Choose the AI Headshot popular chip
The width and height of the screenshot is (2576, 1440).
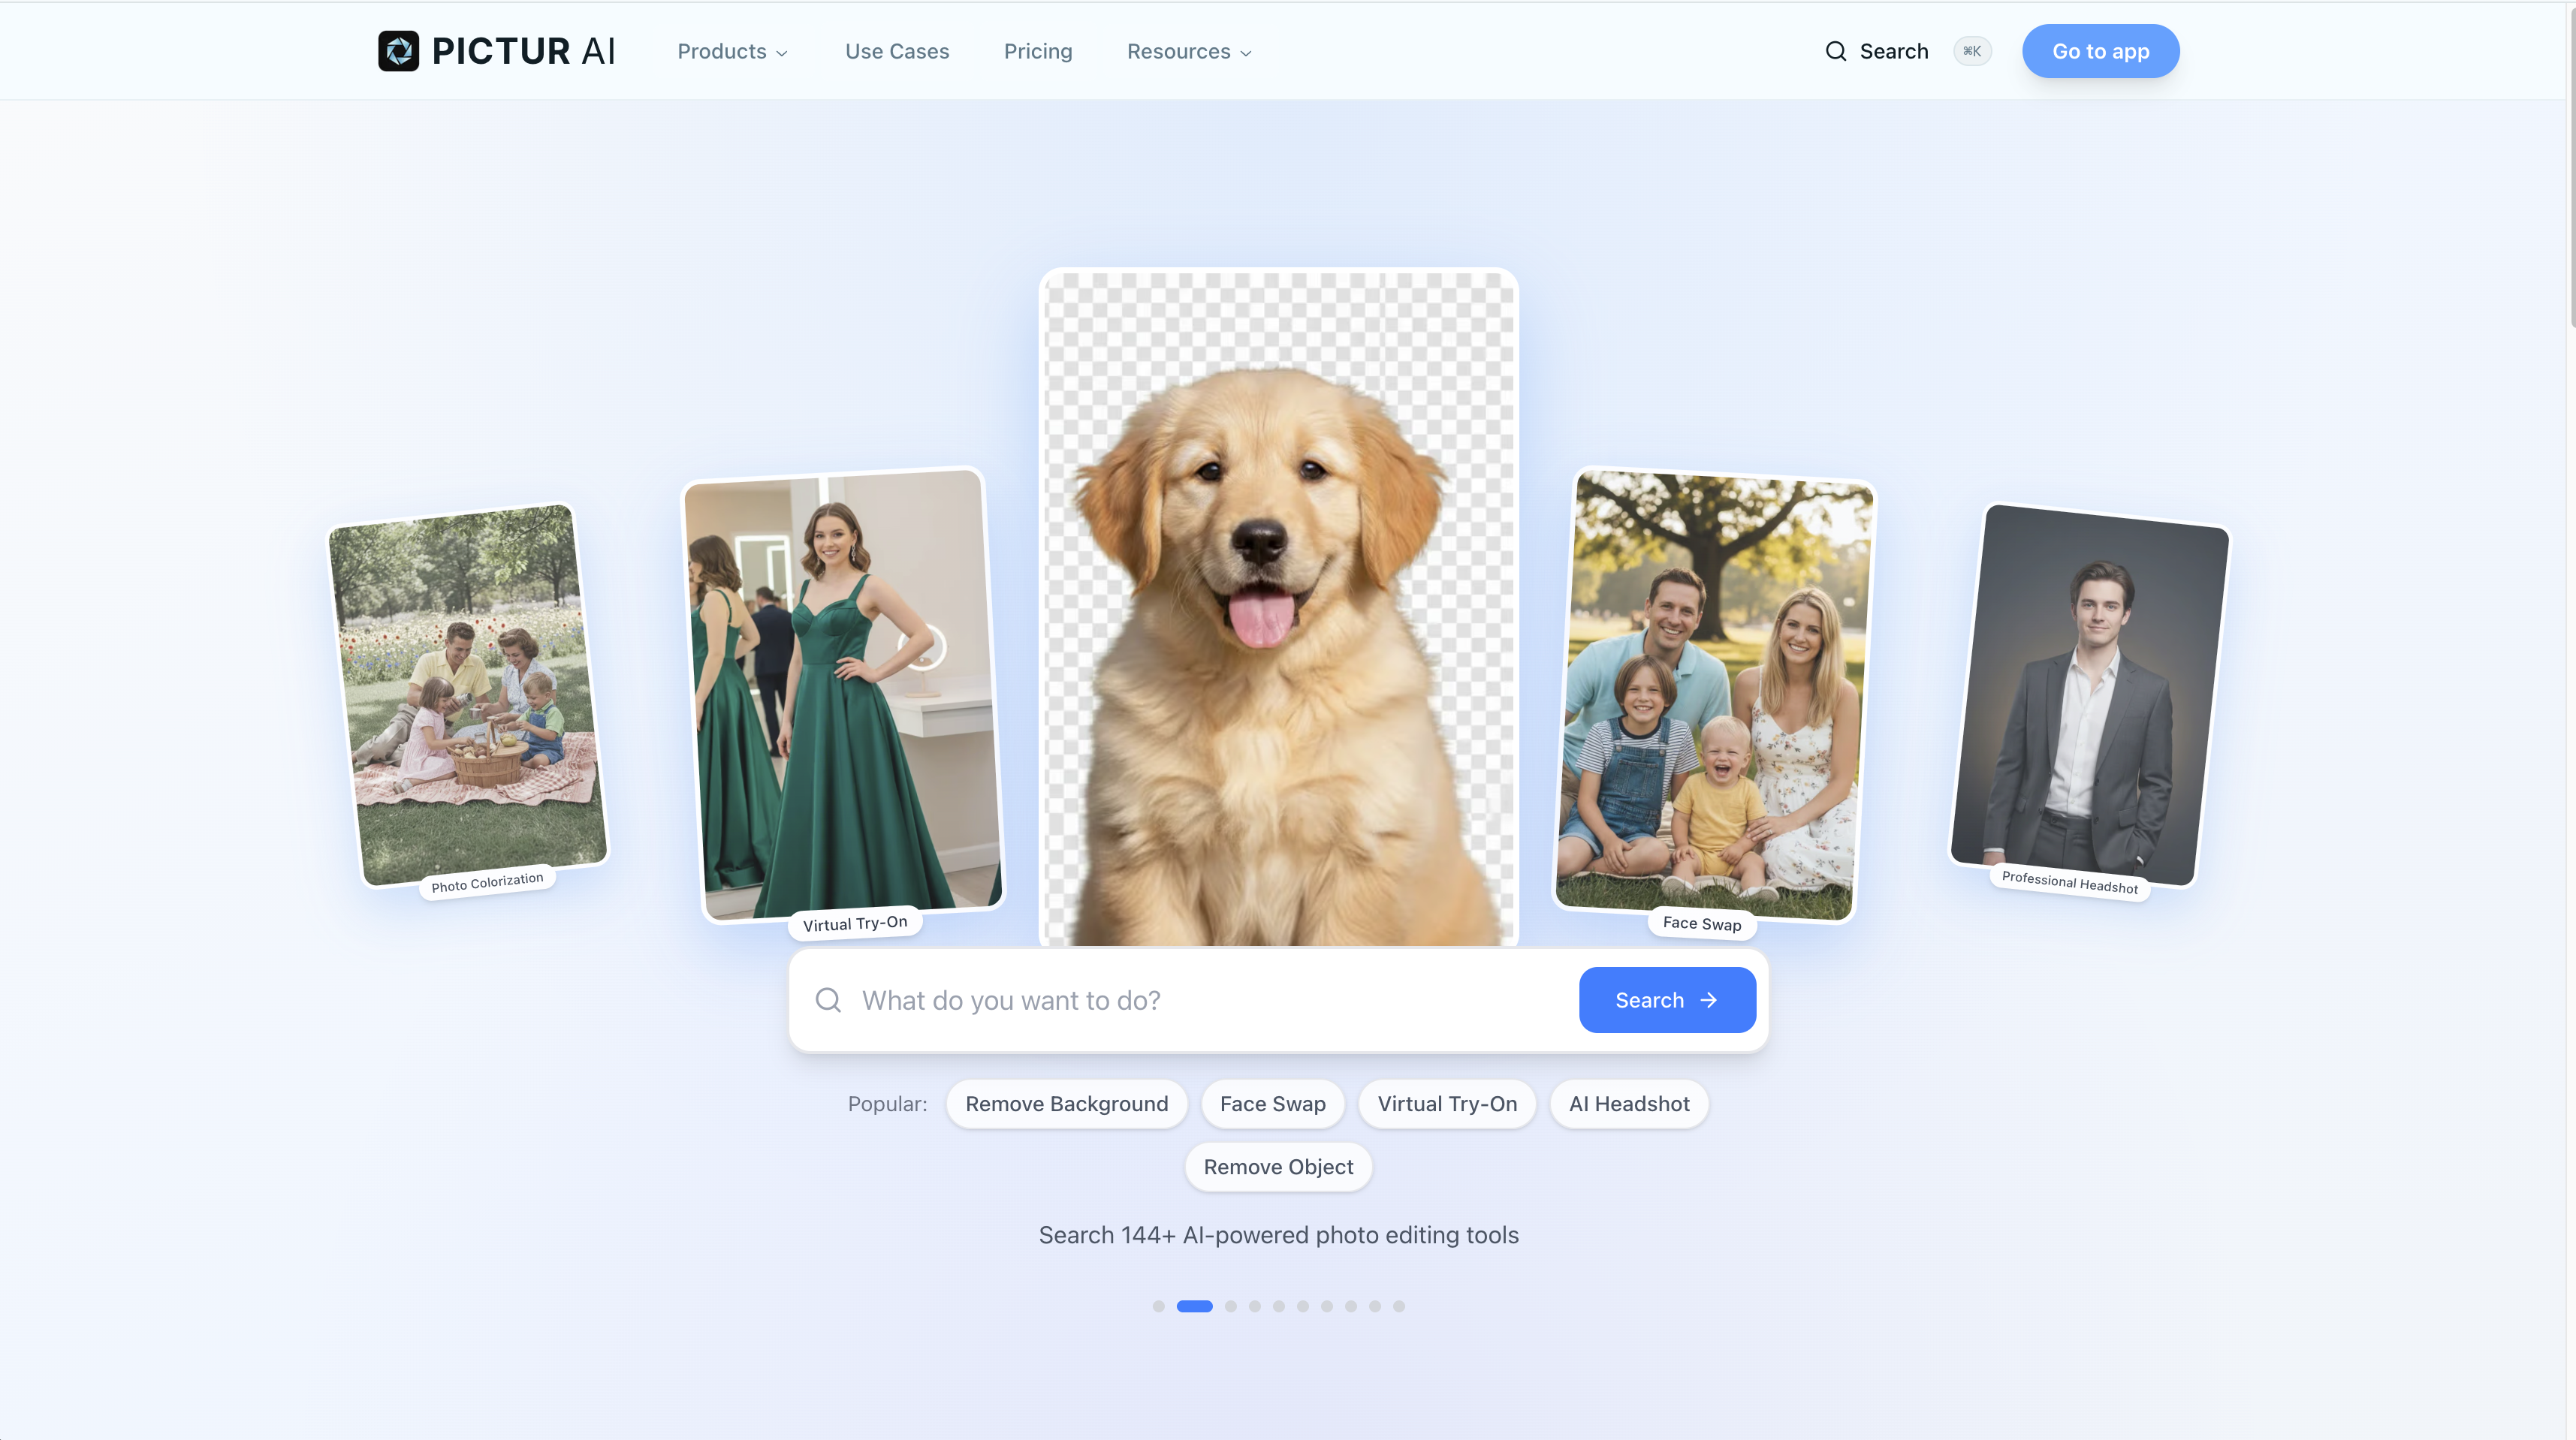tap(1629, 1104)
